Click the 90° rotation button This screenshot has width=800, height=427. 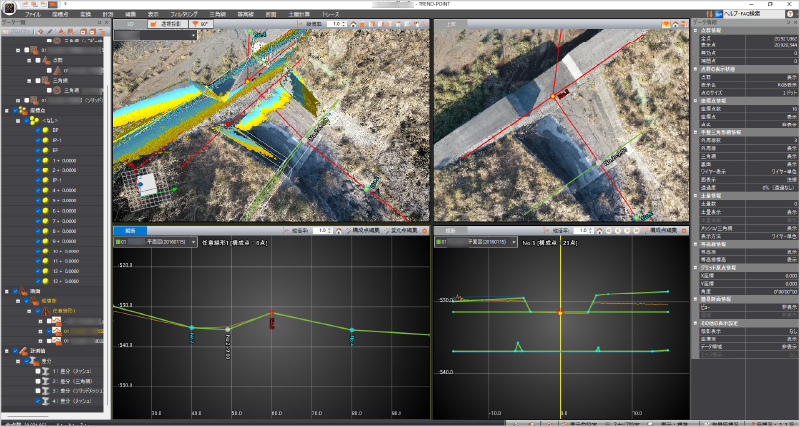(x=201, y=23)
